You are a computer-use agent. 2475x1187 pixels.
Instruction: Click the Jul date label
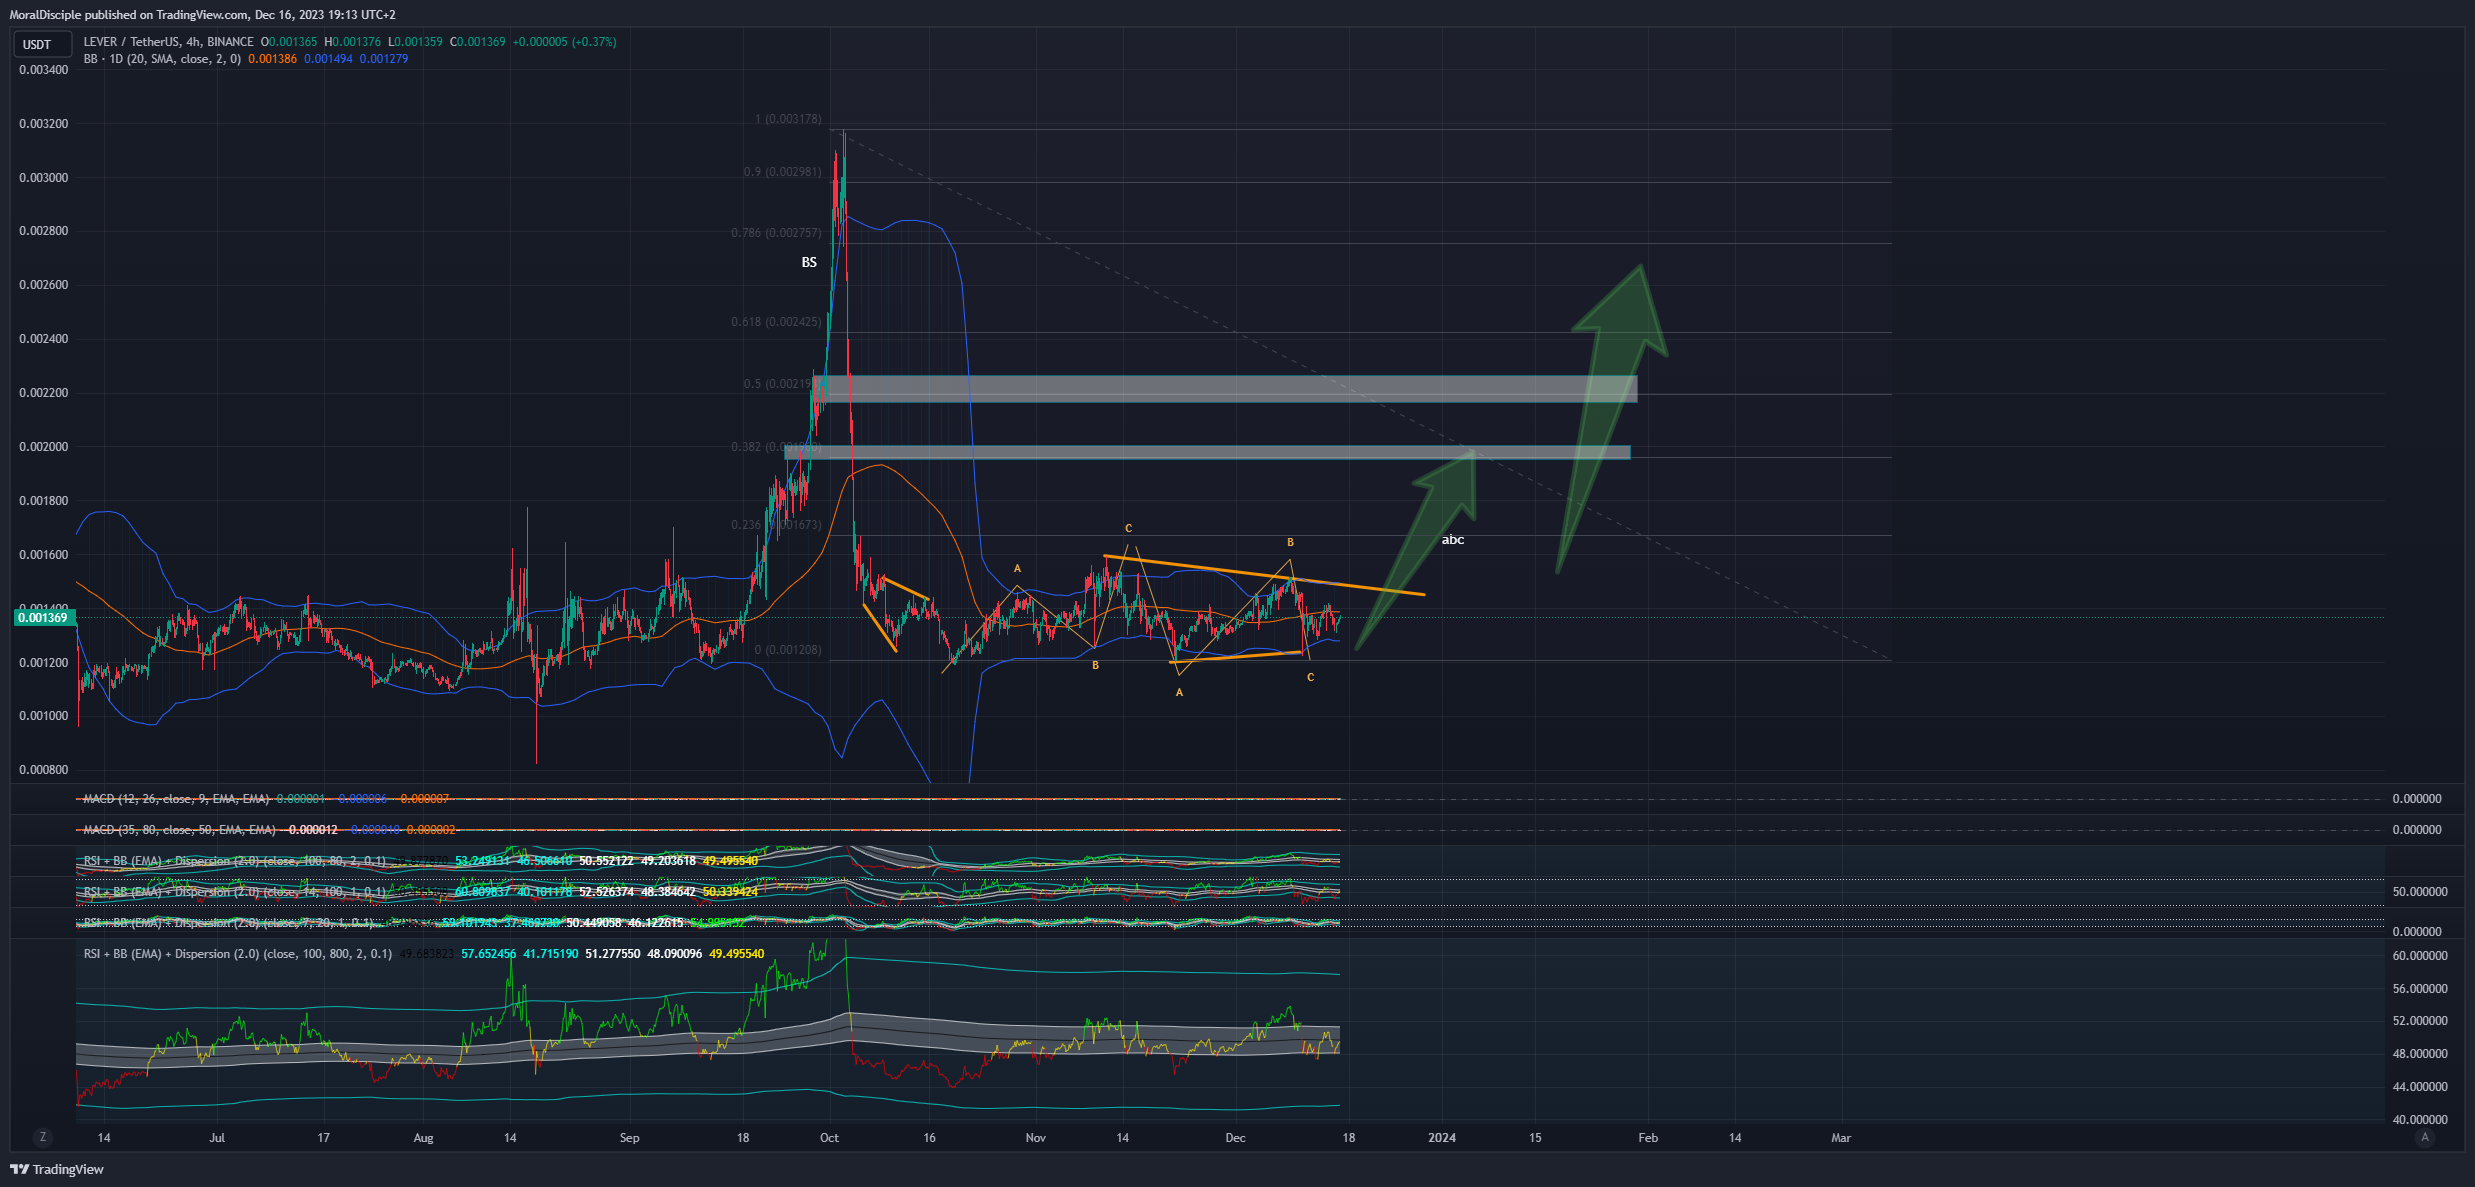[217, 1138]
